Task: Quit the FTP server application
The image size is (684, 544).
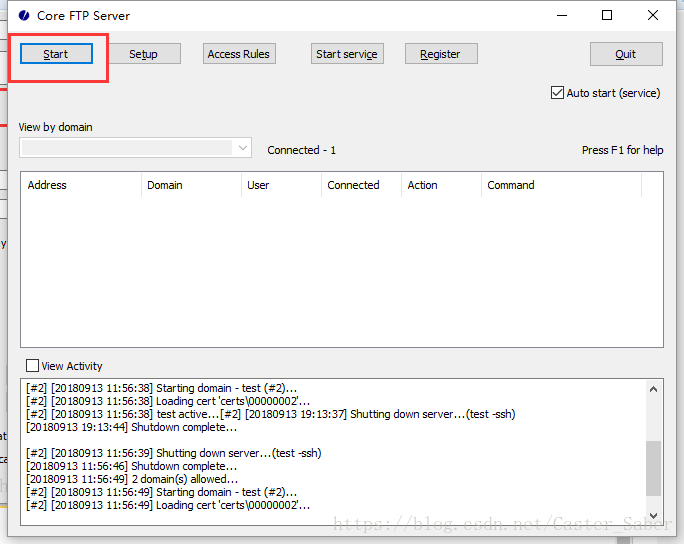Action: click(626, 54)
